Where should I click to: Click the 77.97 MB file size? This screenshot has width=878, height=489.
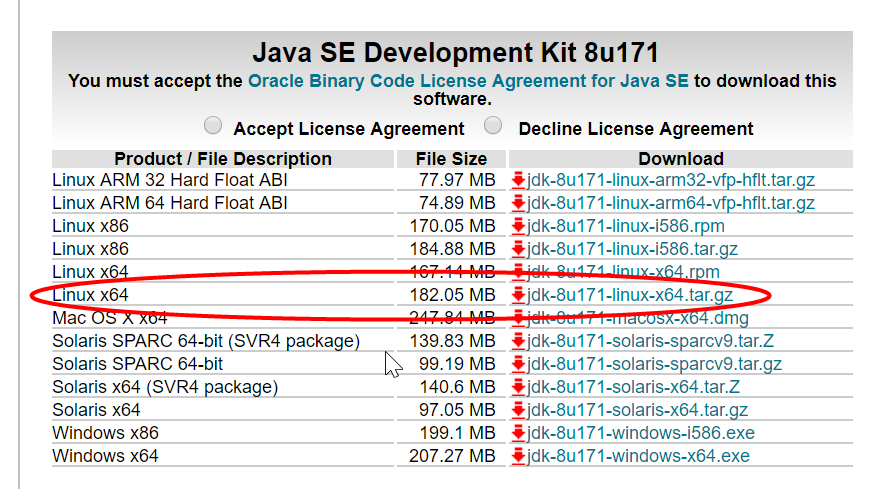pos(457,180)
